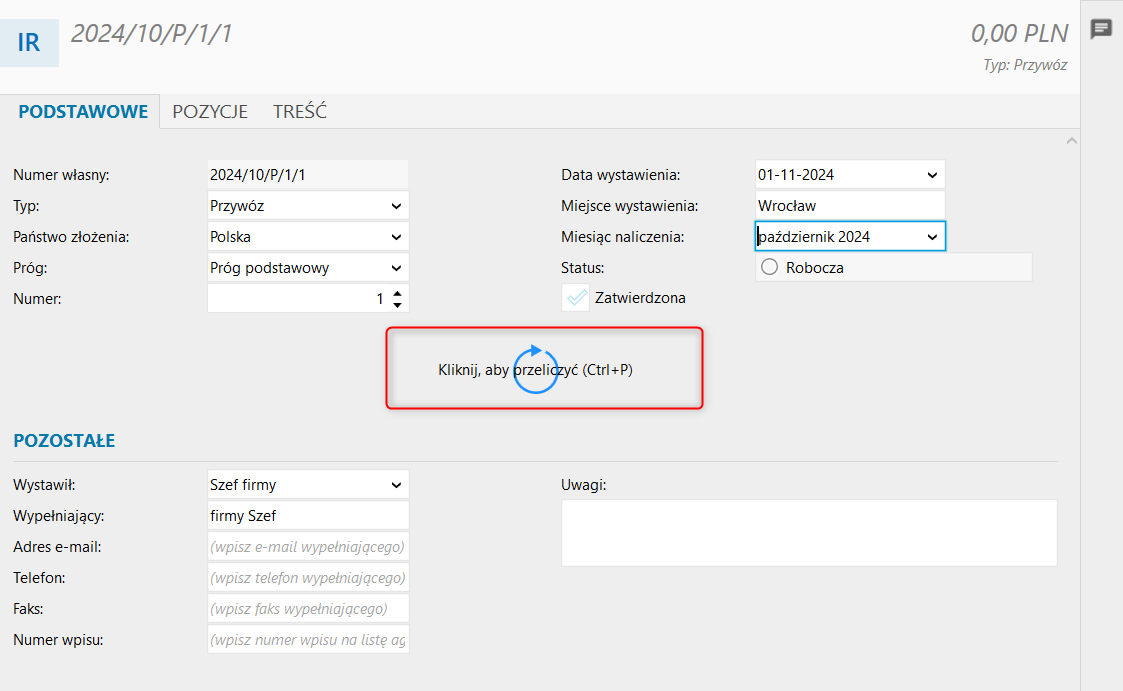Image resolution: width=1123 pixels, height=691 pixels.
Task: Open the Miesiąc naliczenia dropdown
Action: click(x=850, y=236)
